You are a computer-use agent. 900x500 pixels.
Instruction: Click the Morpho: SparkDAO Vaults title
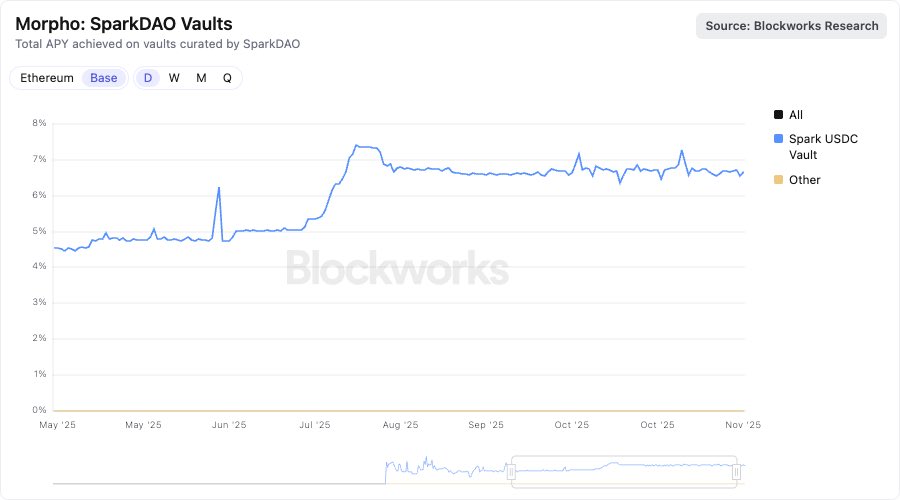pyautogui.click(x=125, y=23)
